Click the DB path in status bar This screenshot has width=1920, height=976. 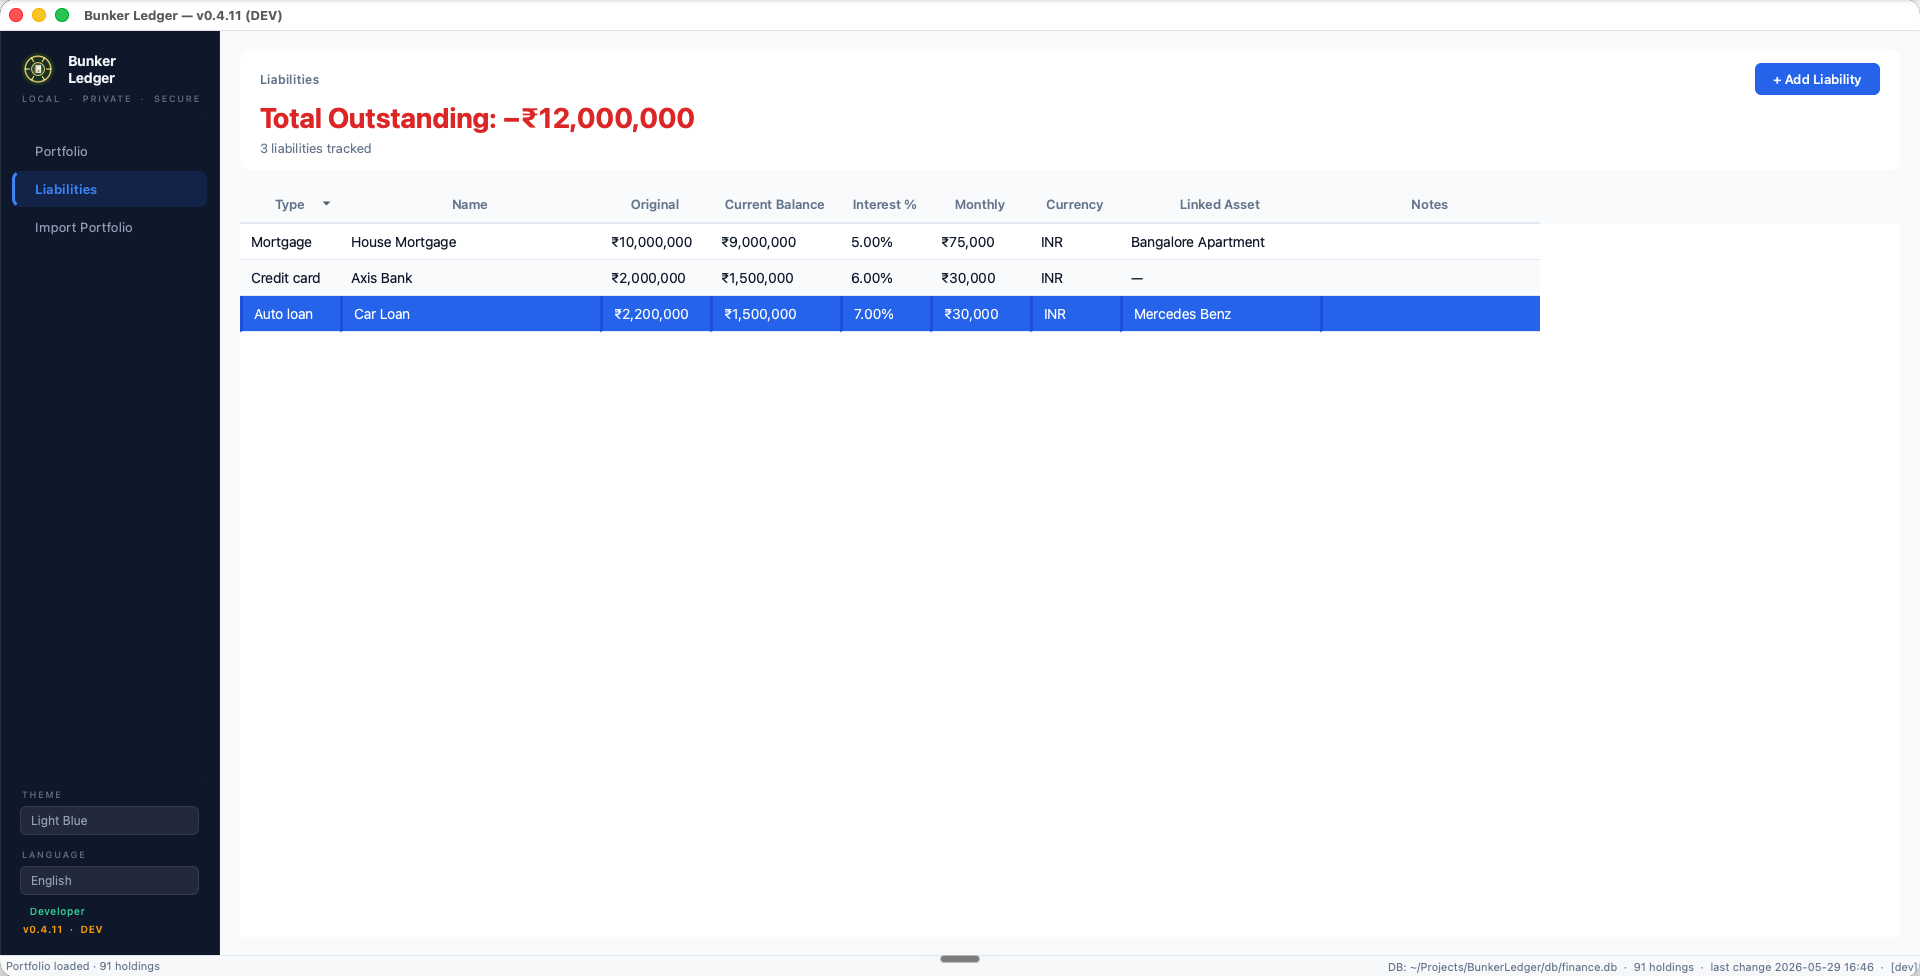point(1502,967)
